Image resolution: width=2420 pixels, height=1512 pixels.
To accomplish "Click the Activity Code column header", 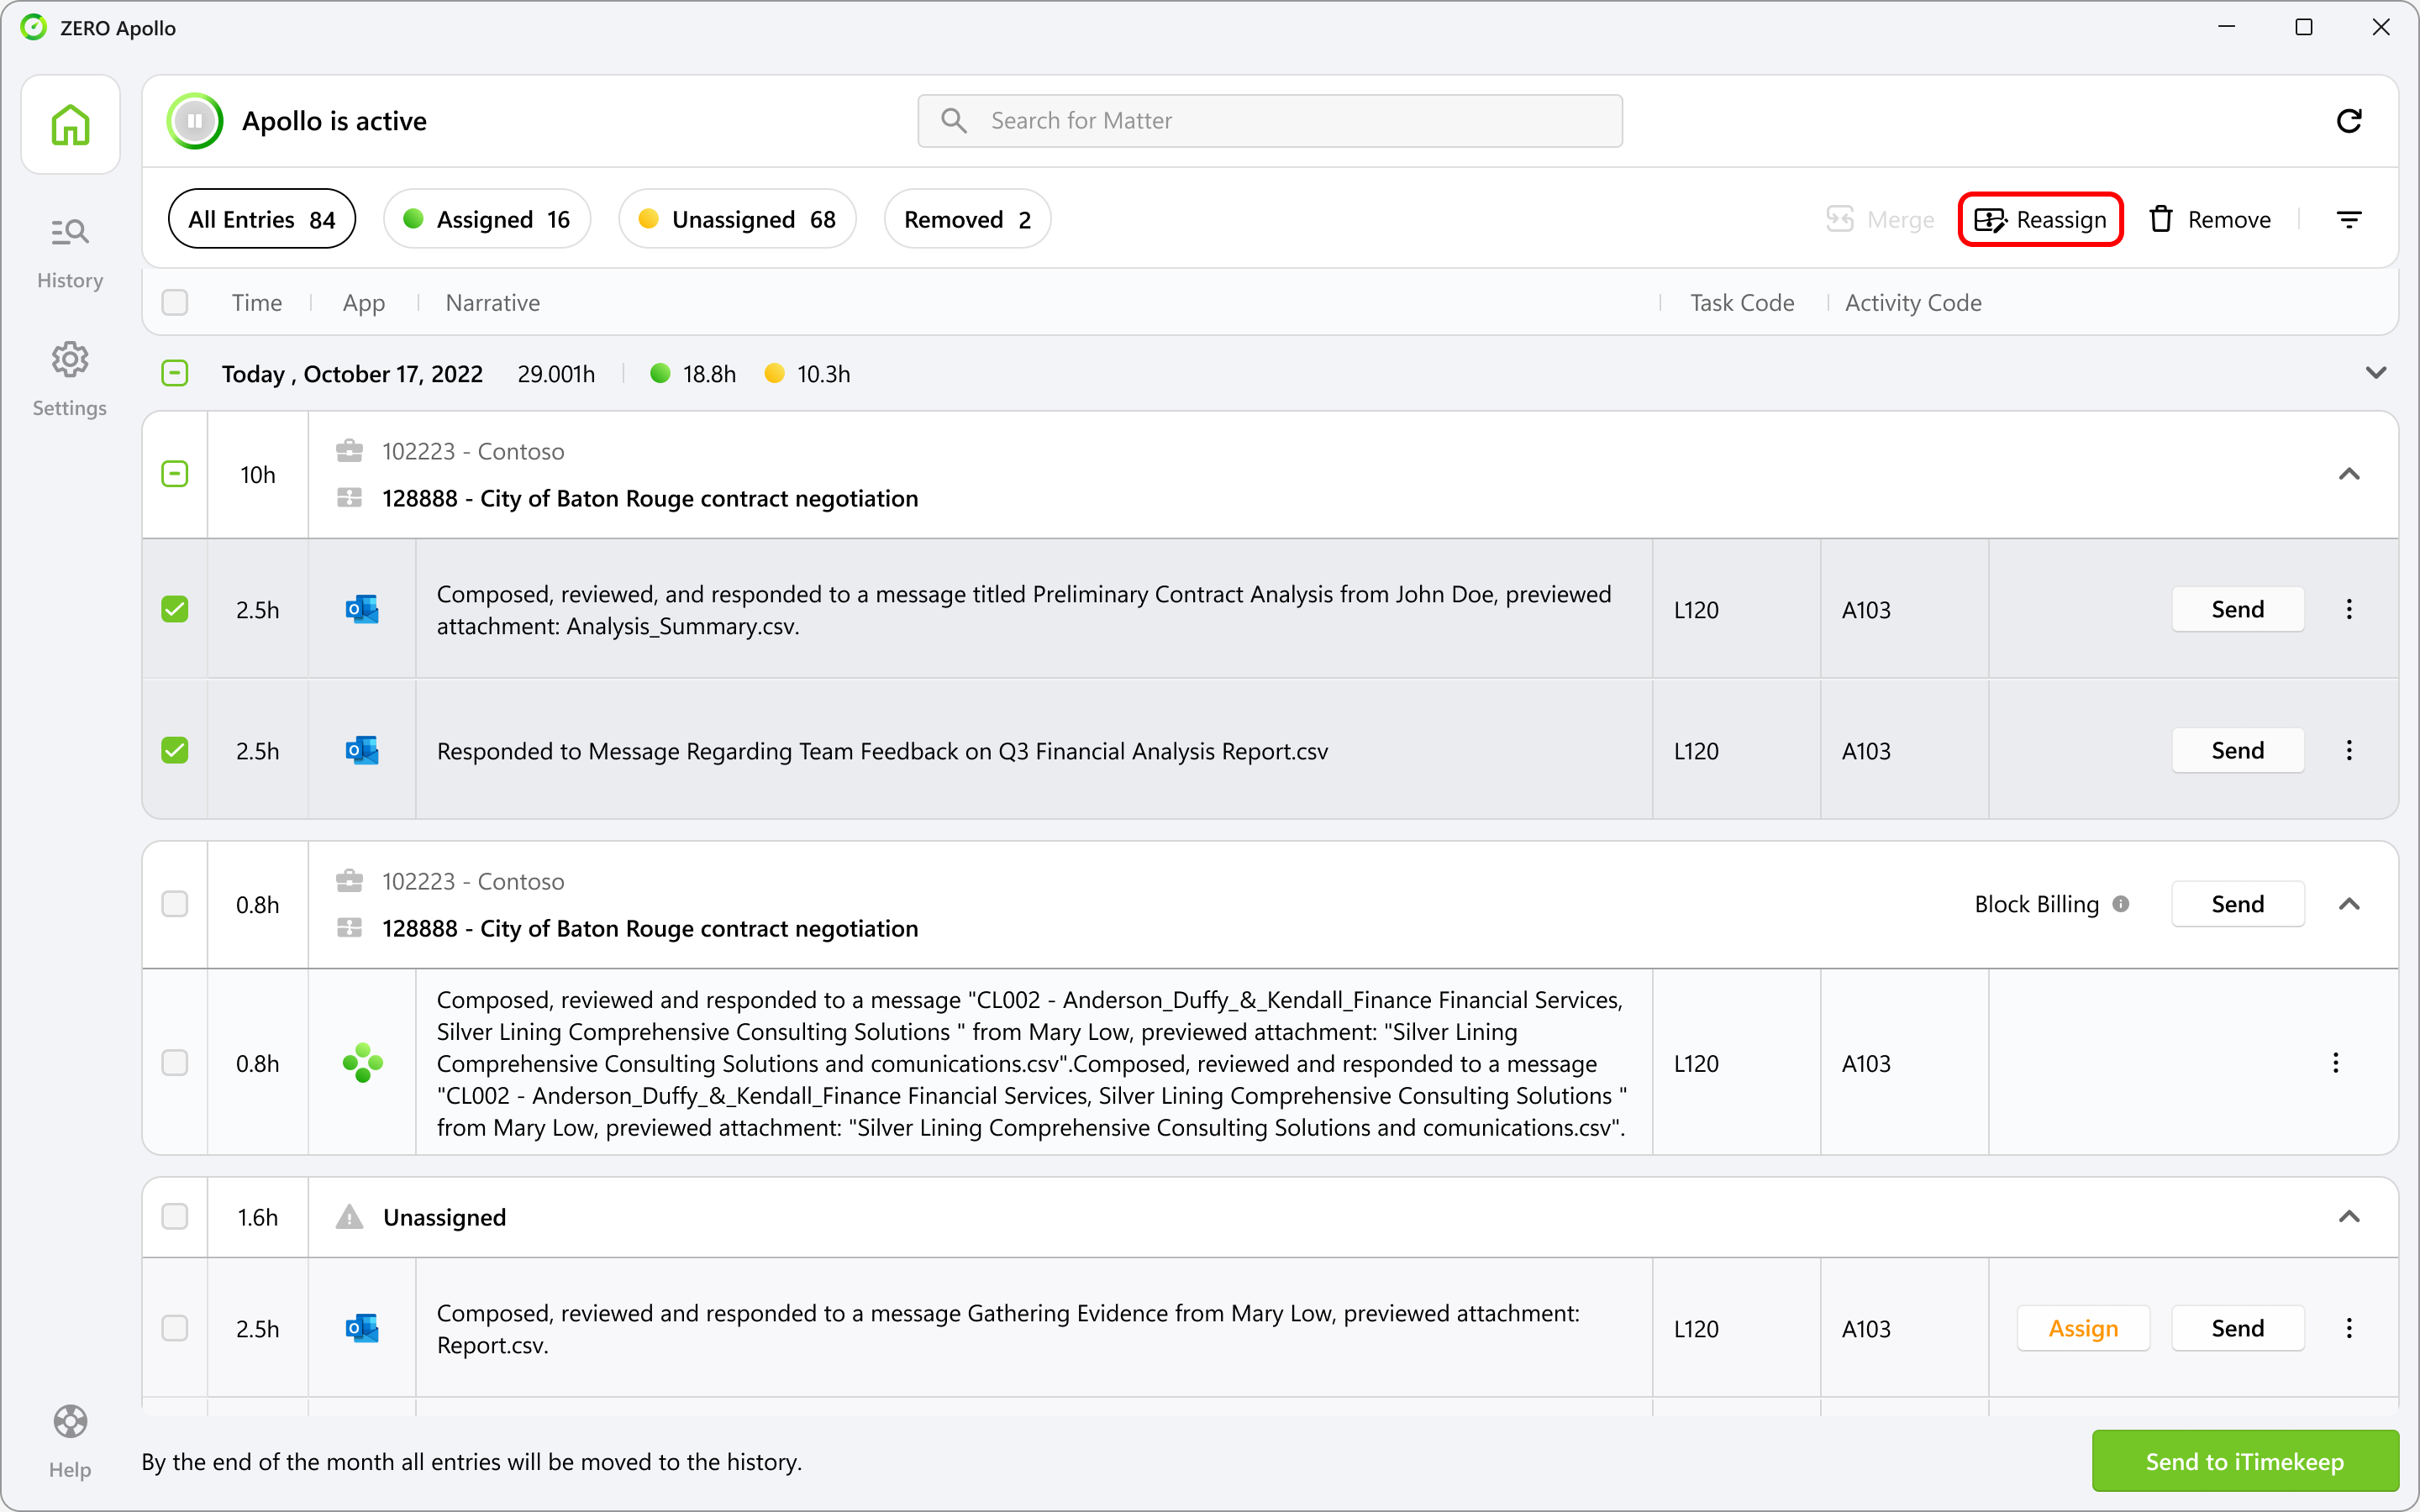I will click(1913, 302).
